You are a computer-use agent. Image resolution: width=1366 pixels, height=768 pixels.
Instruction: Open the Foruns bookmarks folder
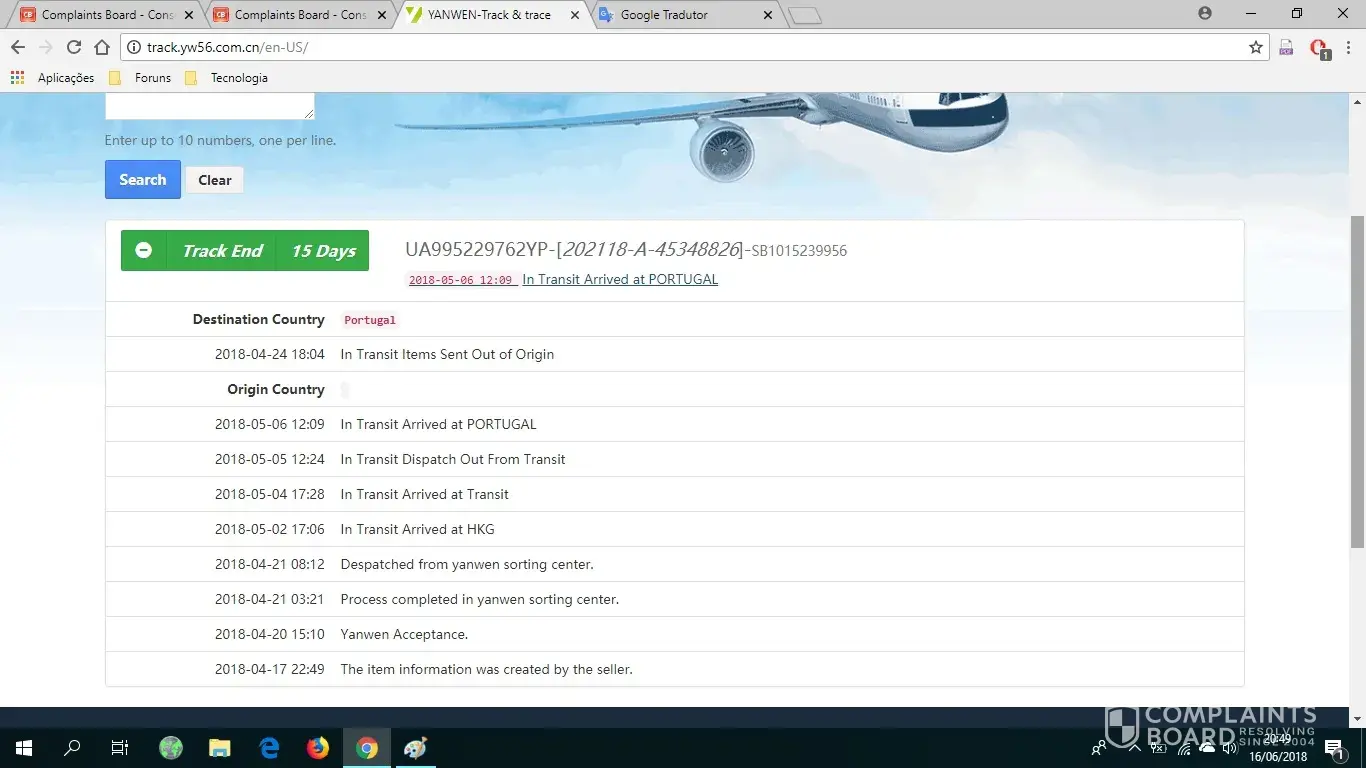point(140,78)
